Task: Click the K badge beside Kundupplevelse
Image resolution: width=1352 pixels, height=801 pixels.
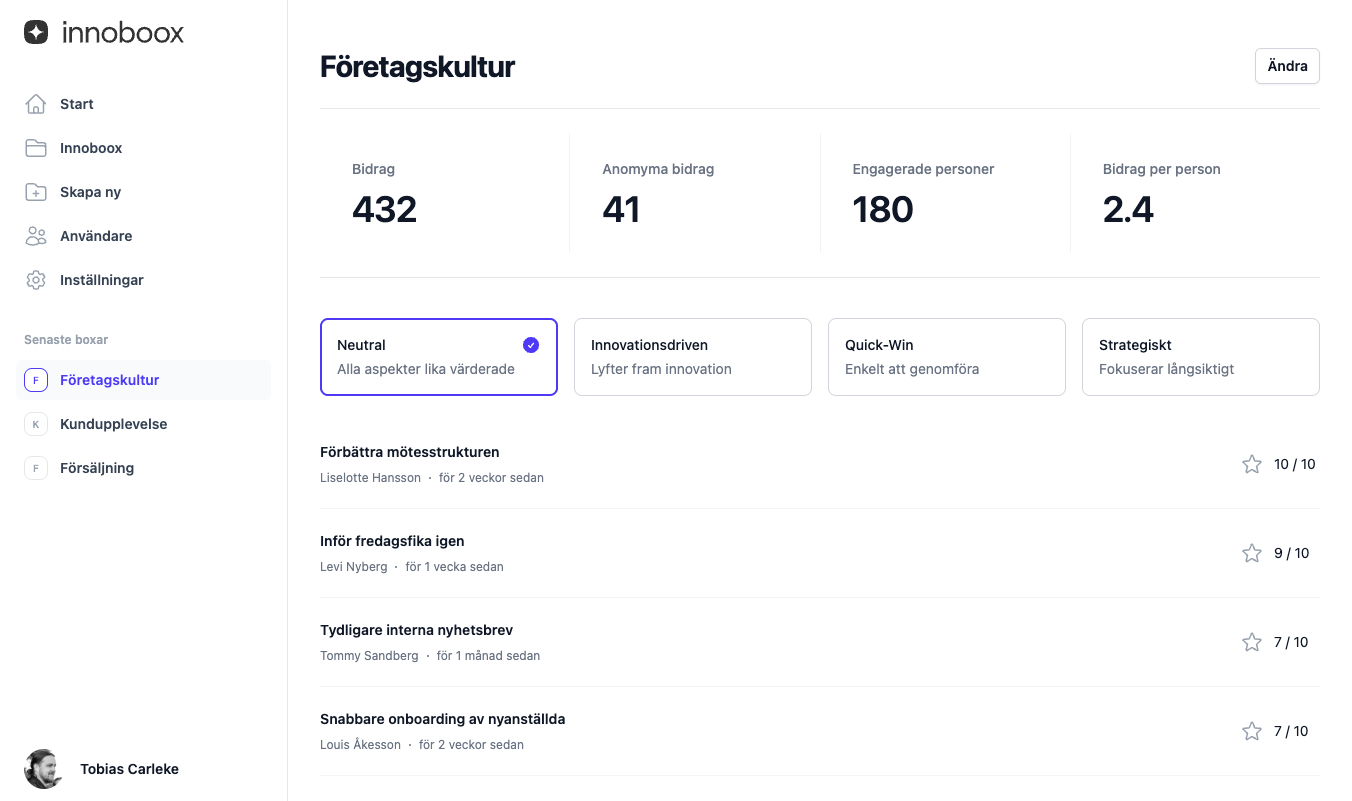Action: [36, 424]
